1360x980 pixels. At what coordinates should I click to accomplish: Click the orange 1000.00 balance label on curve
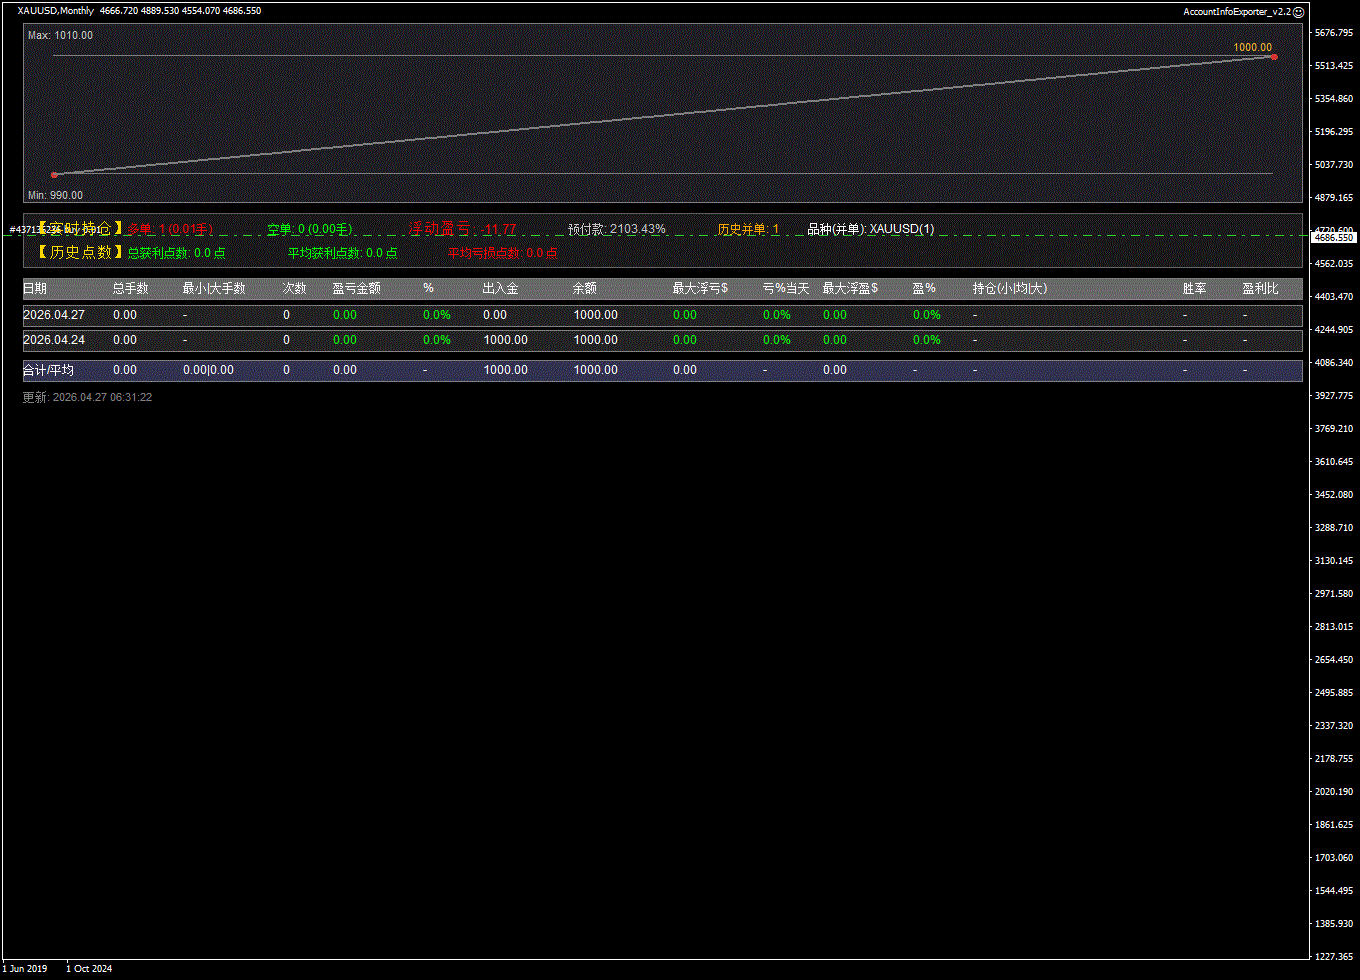pos(1252,47)
